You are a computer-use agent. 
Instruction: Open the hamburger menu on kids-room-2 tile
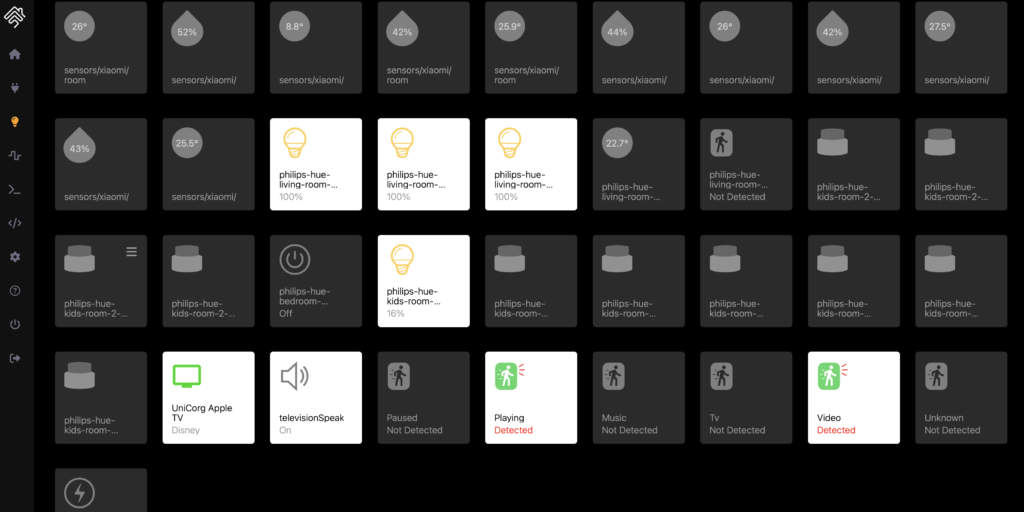[131, 252]
